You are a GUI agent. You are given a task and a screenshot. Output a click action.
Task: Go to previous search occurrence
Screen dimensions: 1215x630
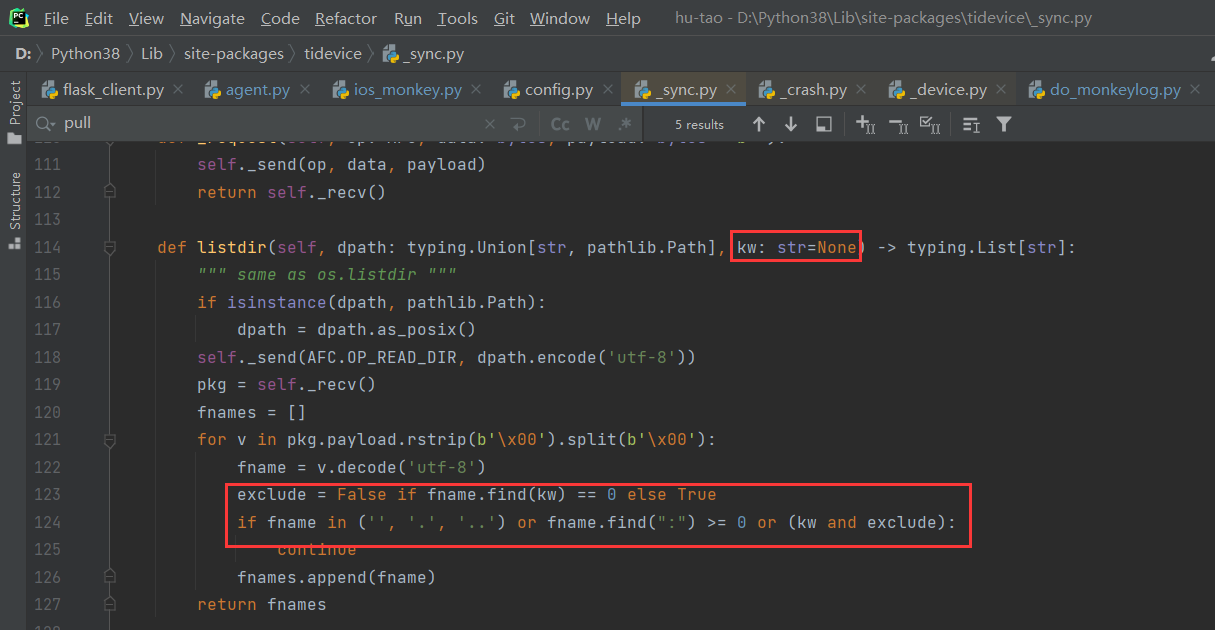tap(759, 124)
